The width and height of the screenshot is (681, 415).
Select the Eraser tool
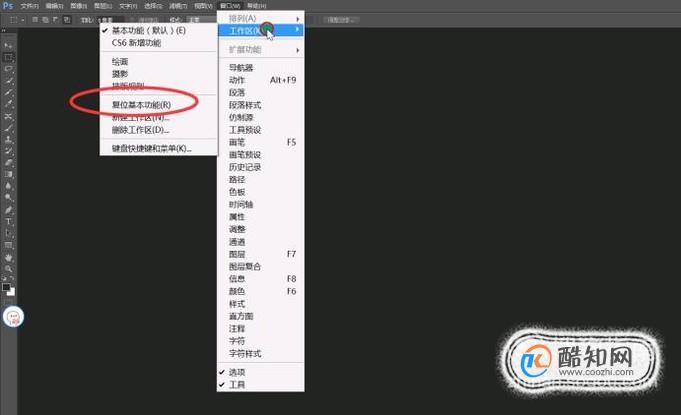8,163
